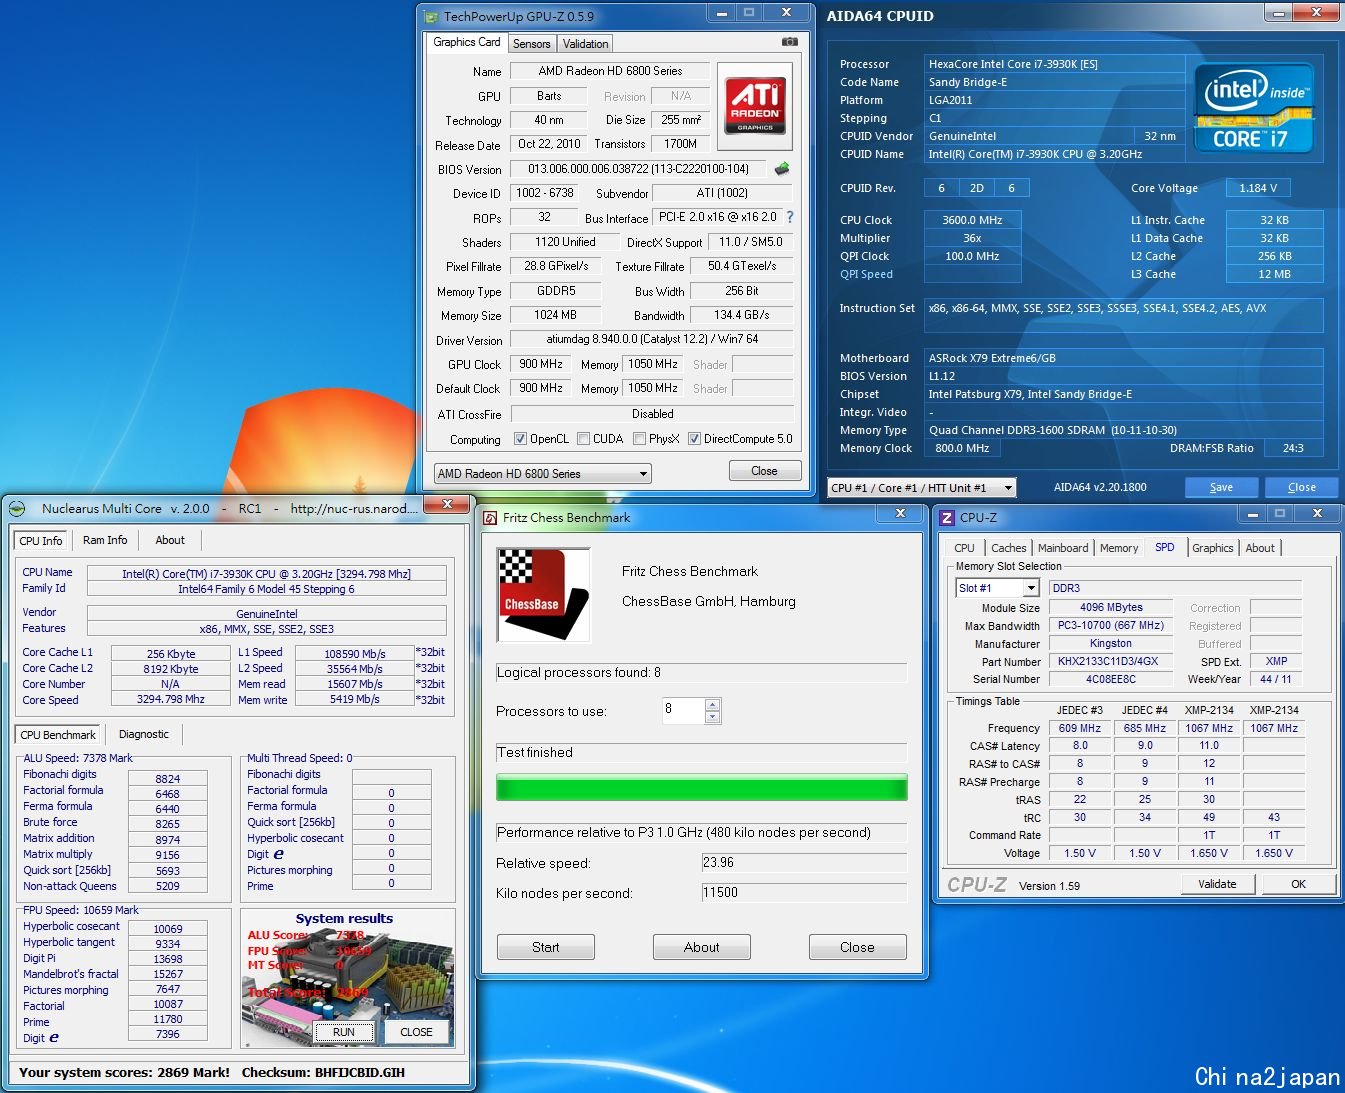Open the About tab in Nuclearus
1345x1093 pixels.
click(x=170, y=540)
